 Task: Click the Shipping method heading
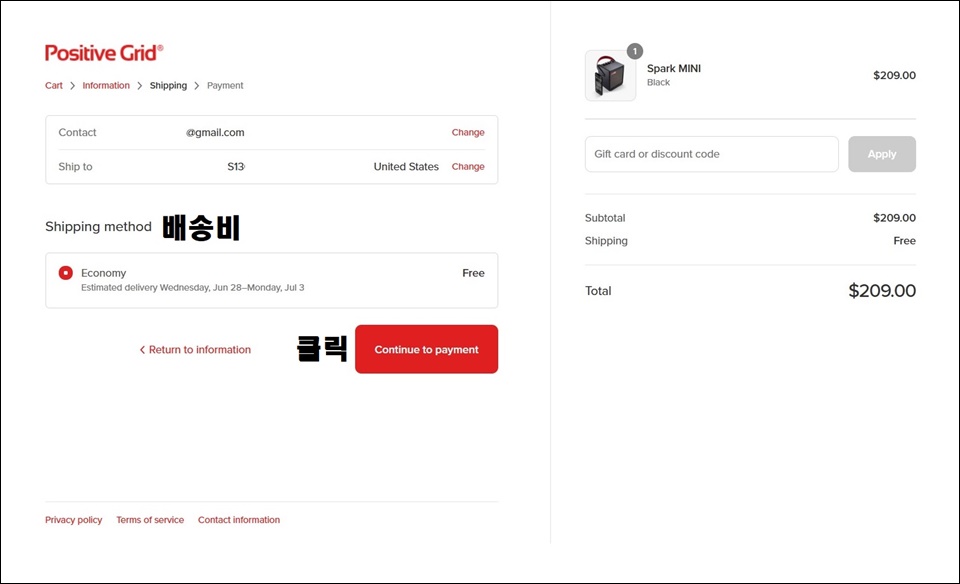click(98, 226)
